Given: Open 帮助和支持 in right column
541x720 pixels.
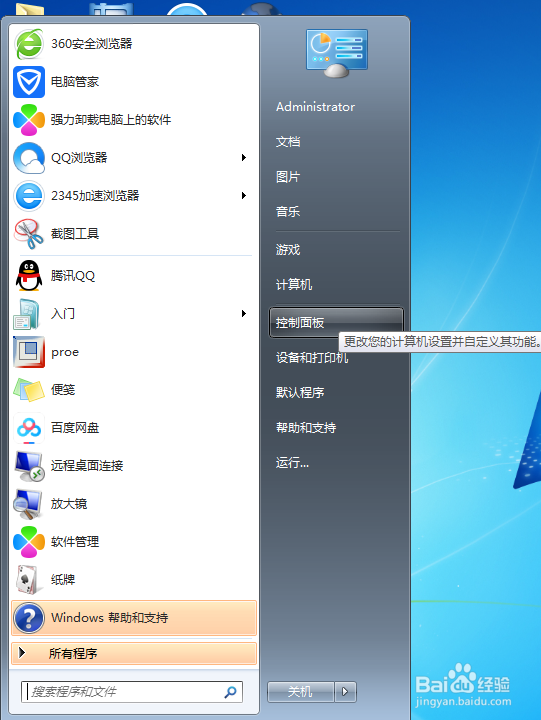Looking at the screenshot, I should pos(306,428).
